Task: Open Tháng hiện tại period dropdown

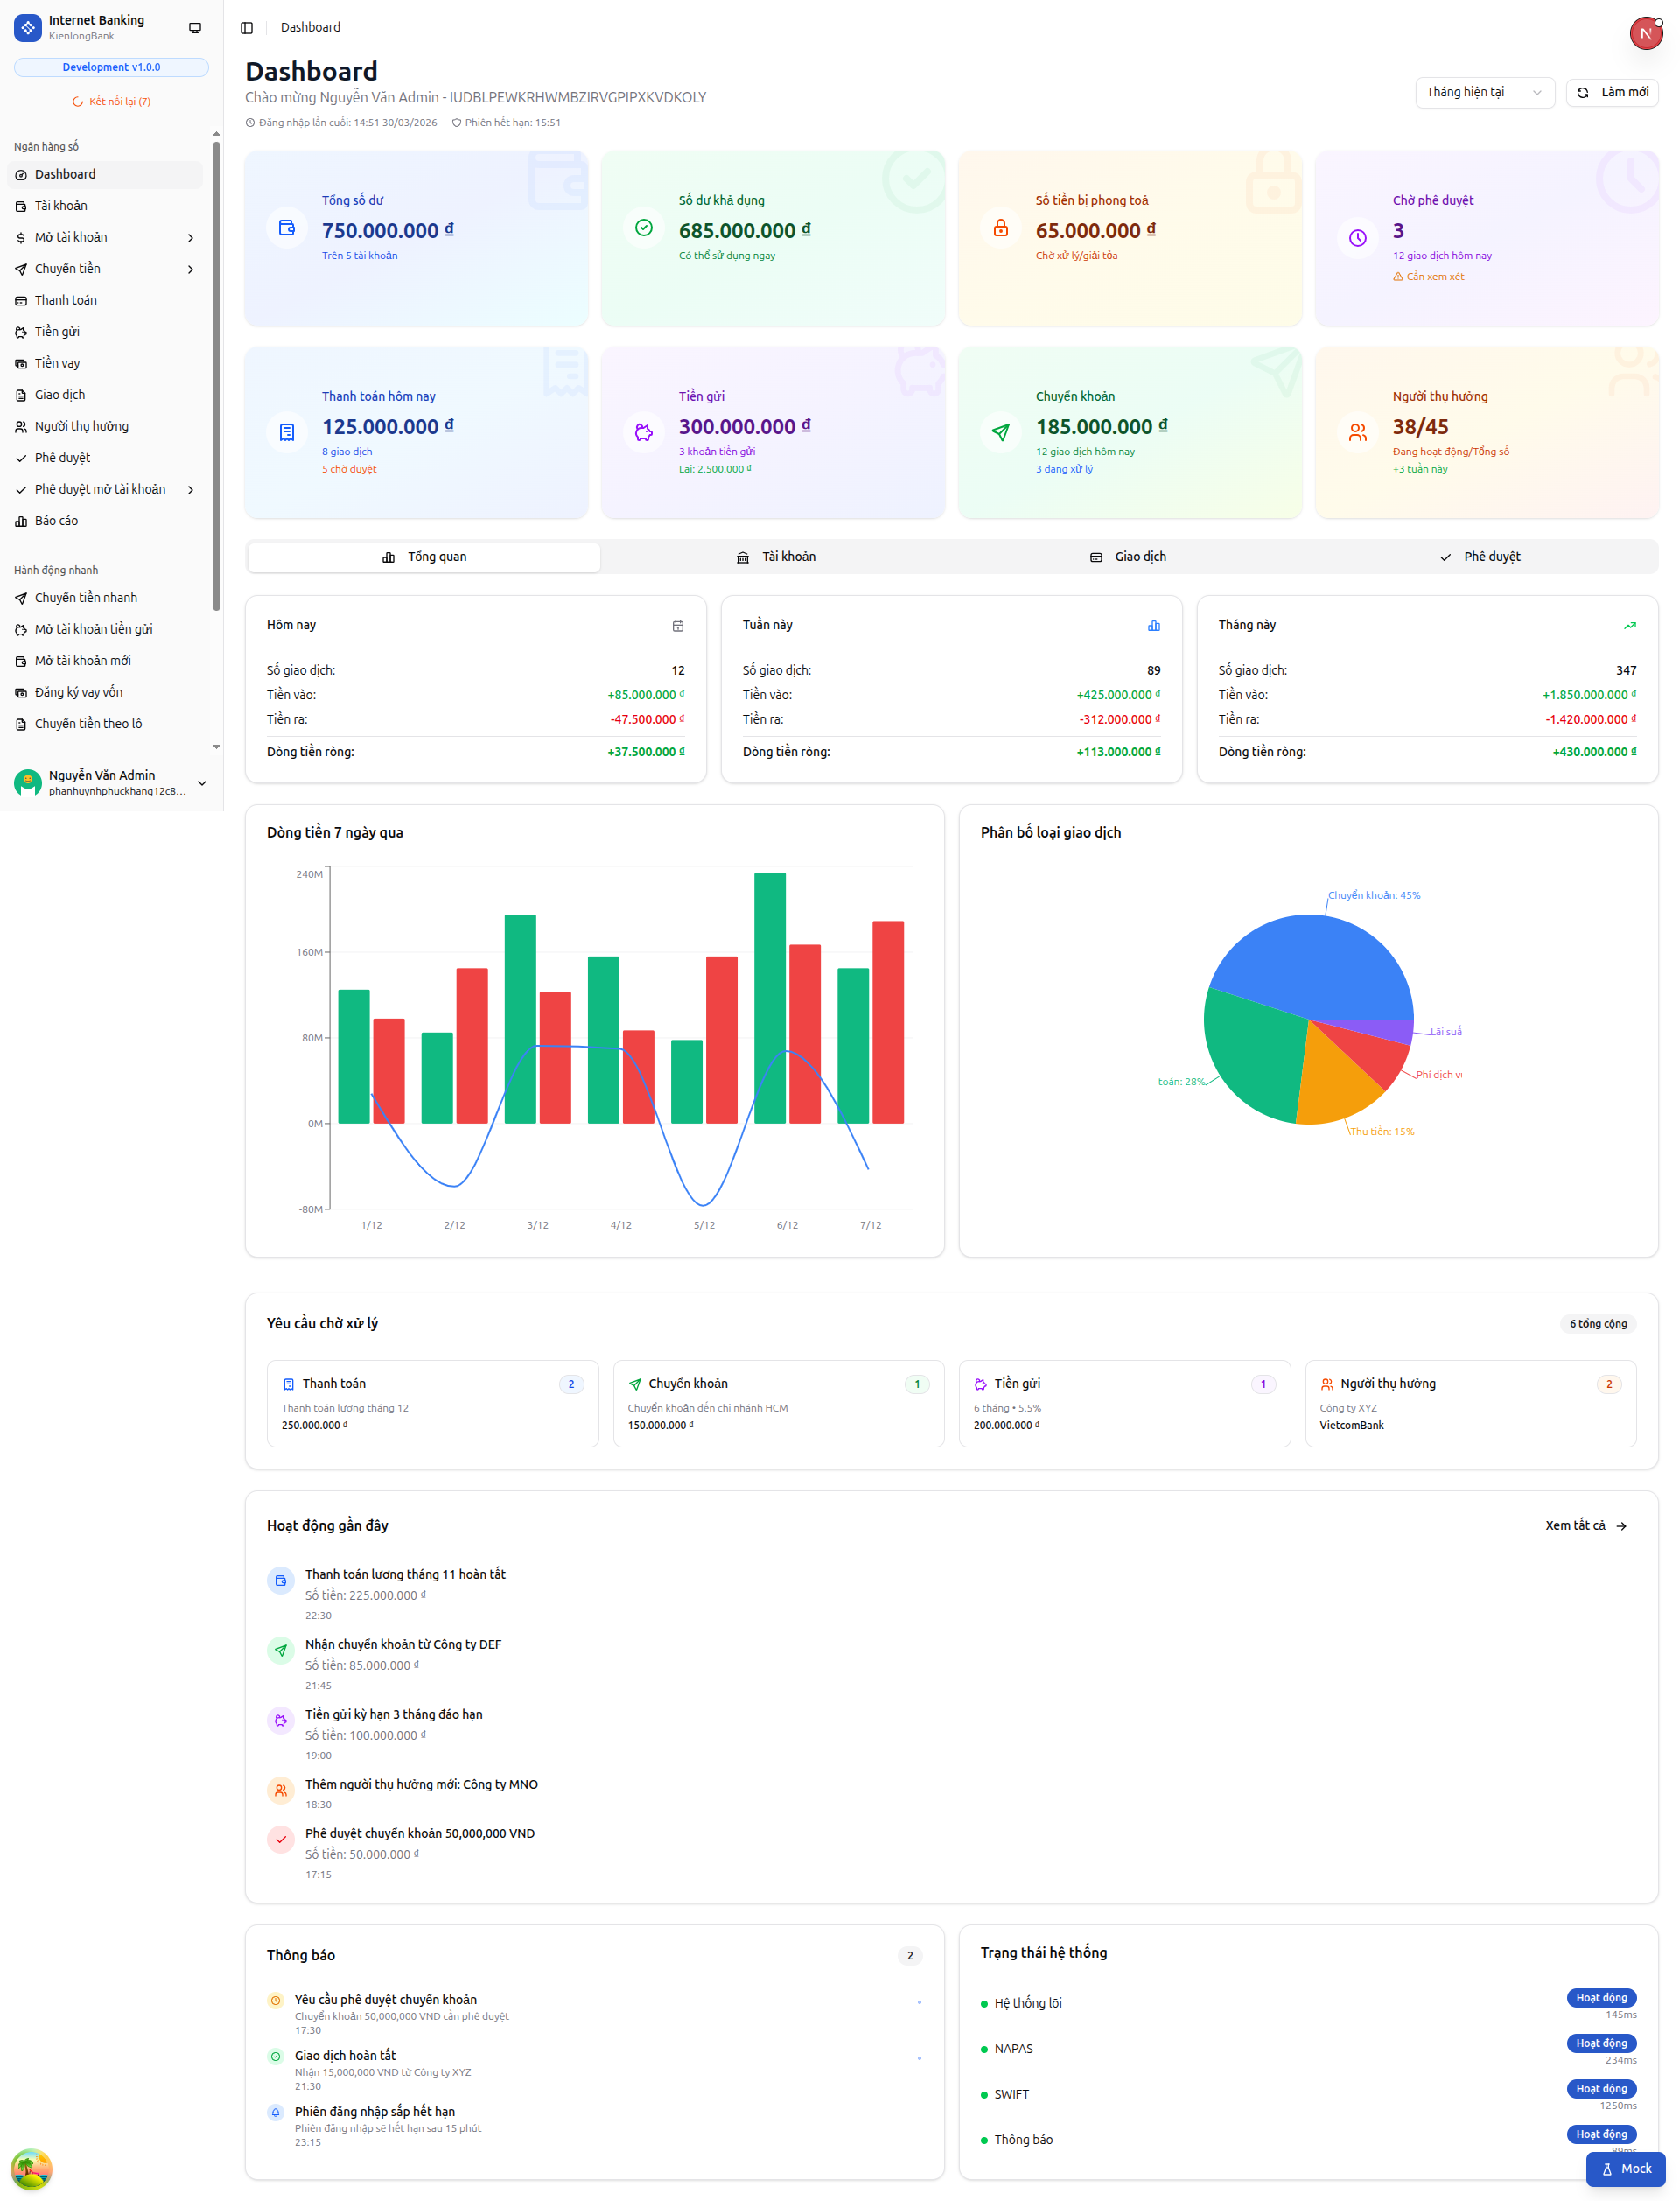Action: click(1484, 92)
